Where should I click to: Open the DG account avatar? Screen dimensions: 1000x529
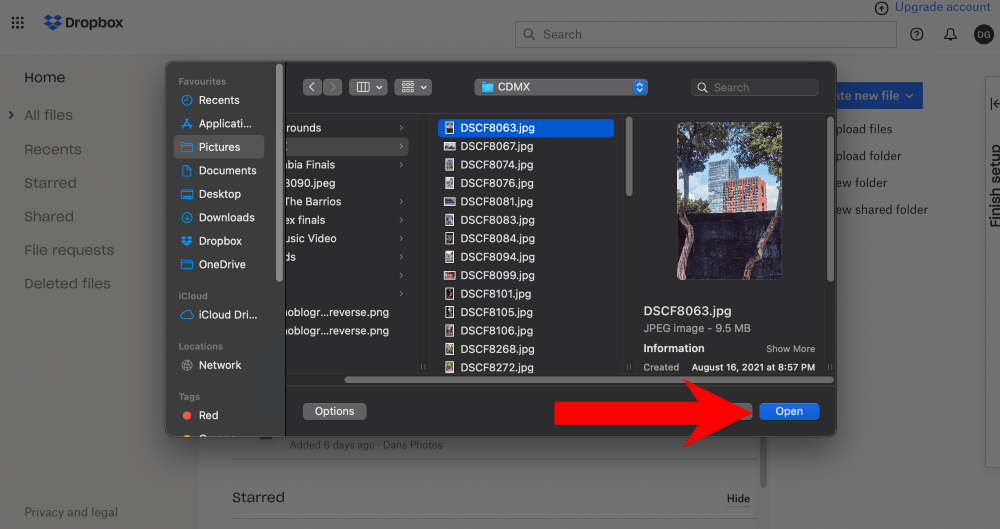pyautogui.click(x=983, y=34)
